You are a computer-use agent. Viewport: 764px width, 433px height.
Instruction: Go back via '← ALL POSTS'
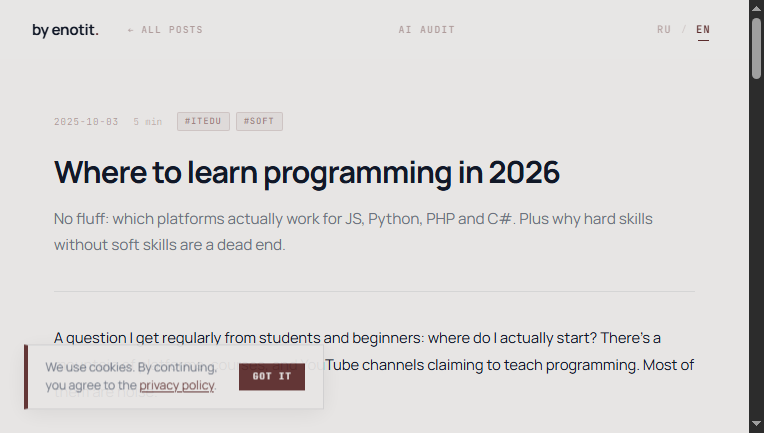[x=165, y=30]
